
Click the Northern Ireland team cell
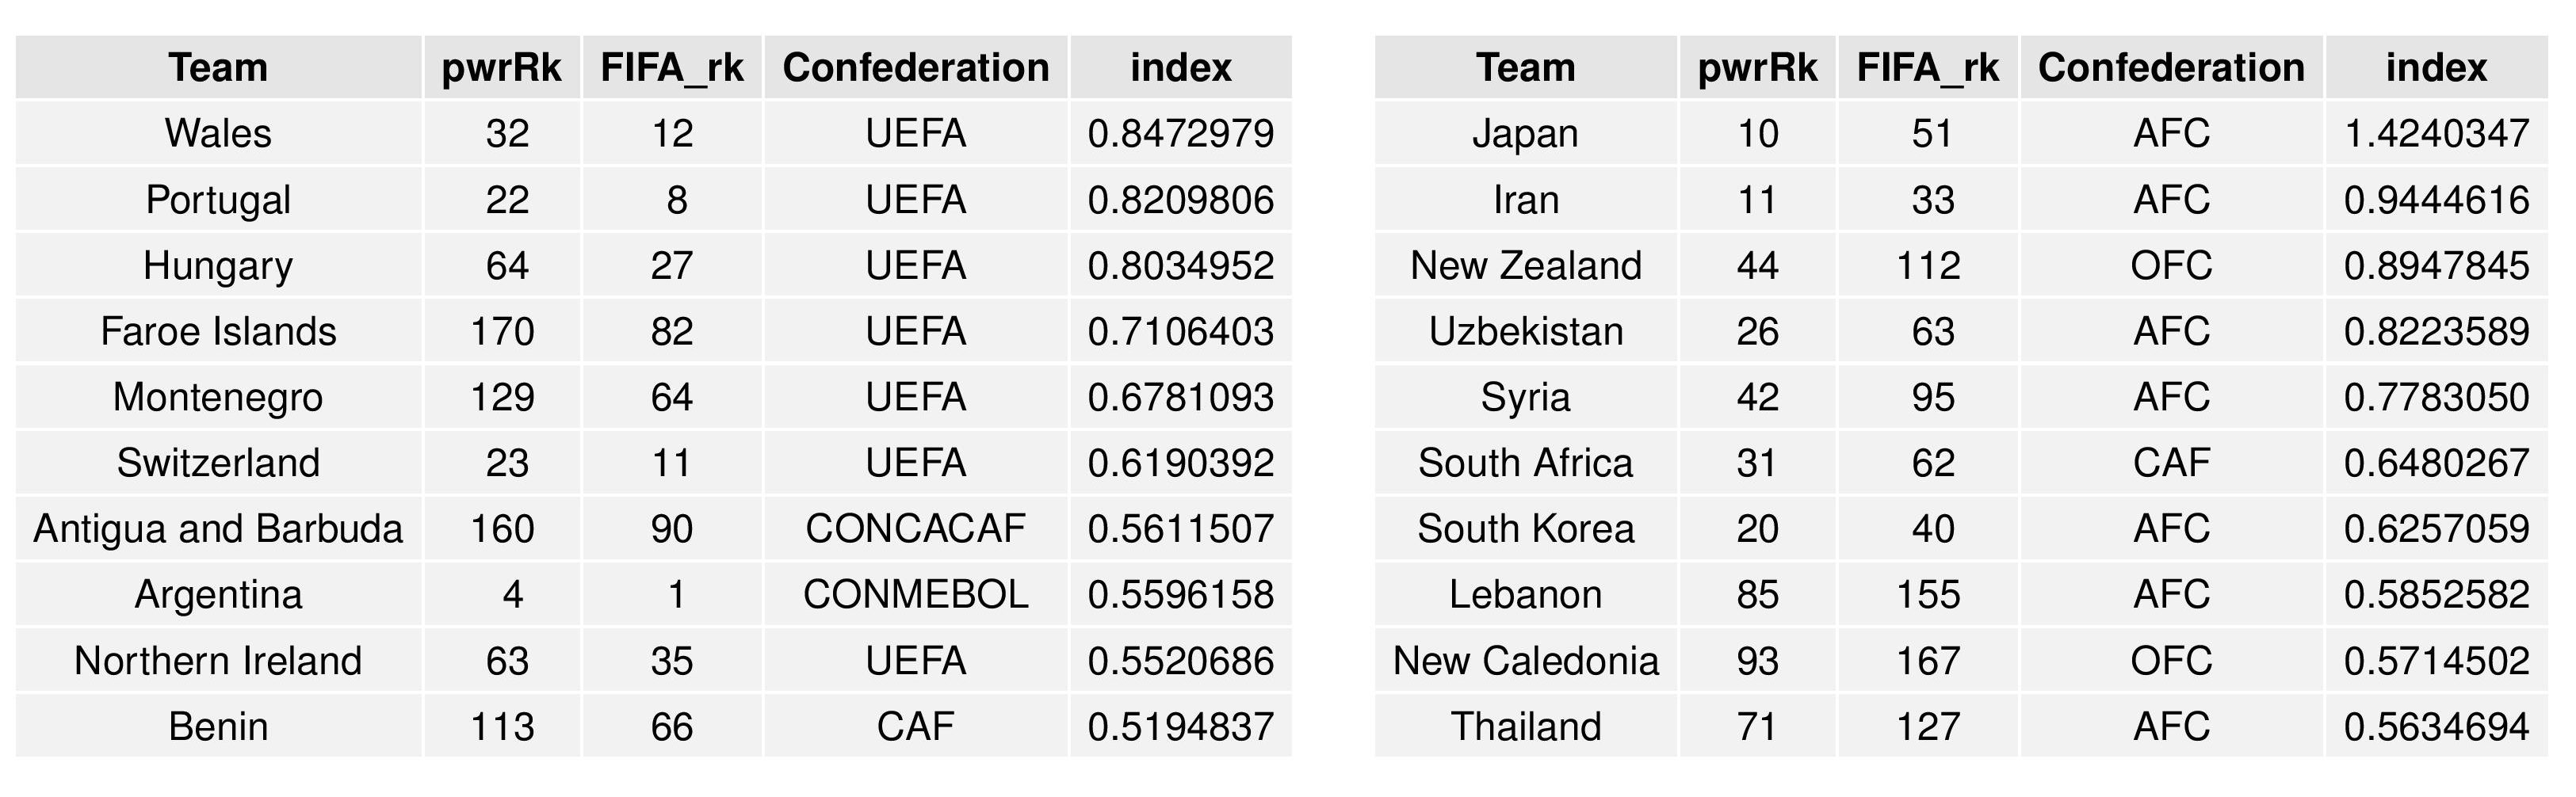pos(218,660)
